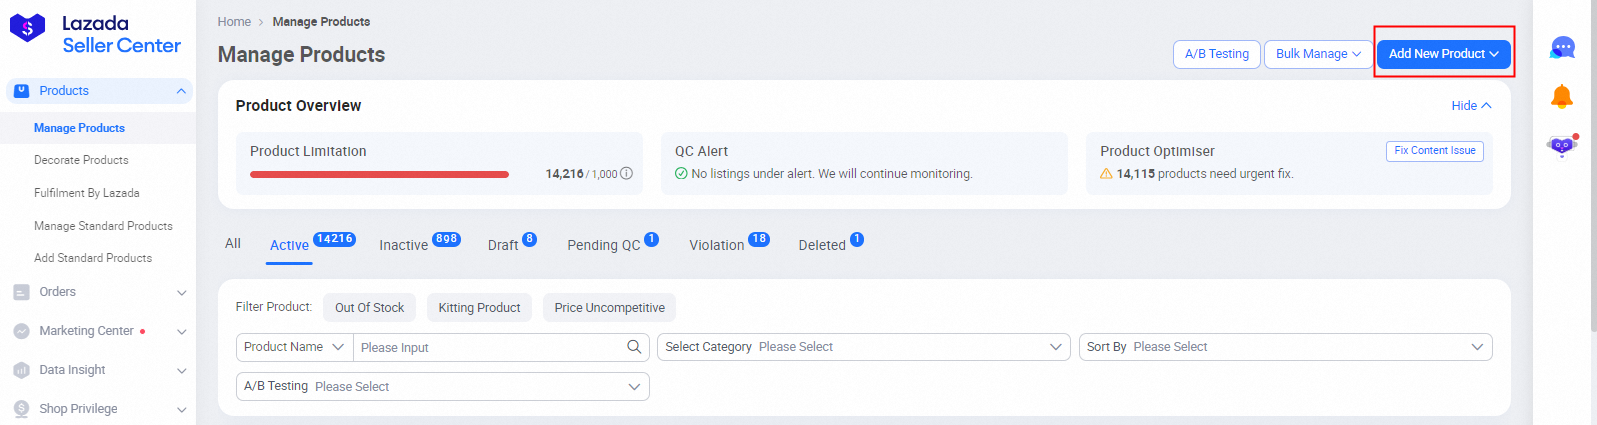Toggle the Kitting Product filter
1597x425 pixels.
click(x=479, y=308)
